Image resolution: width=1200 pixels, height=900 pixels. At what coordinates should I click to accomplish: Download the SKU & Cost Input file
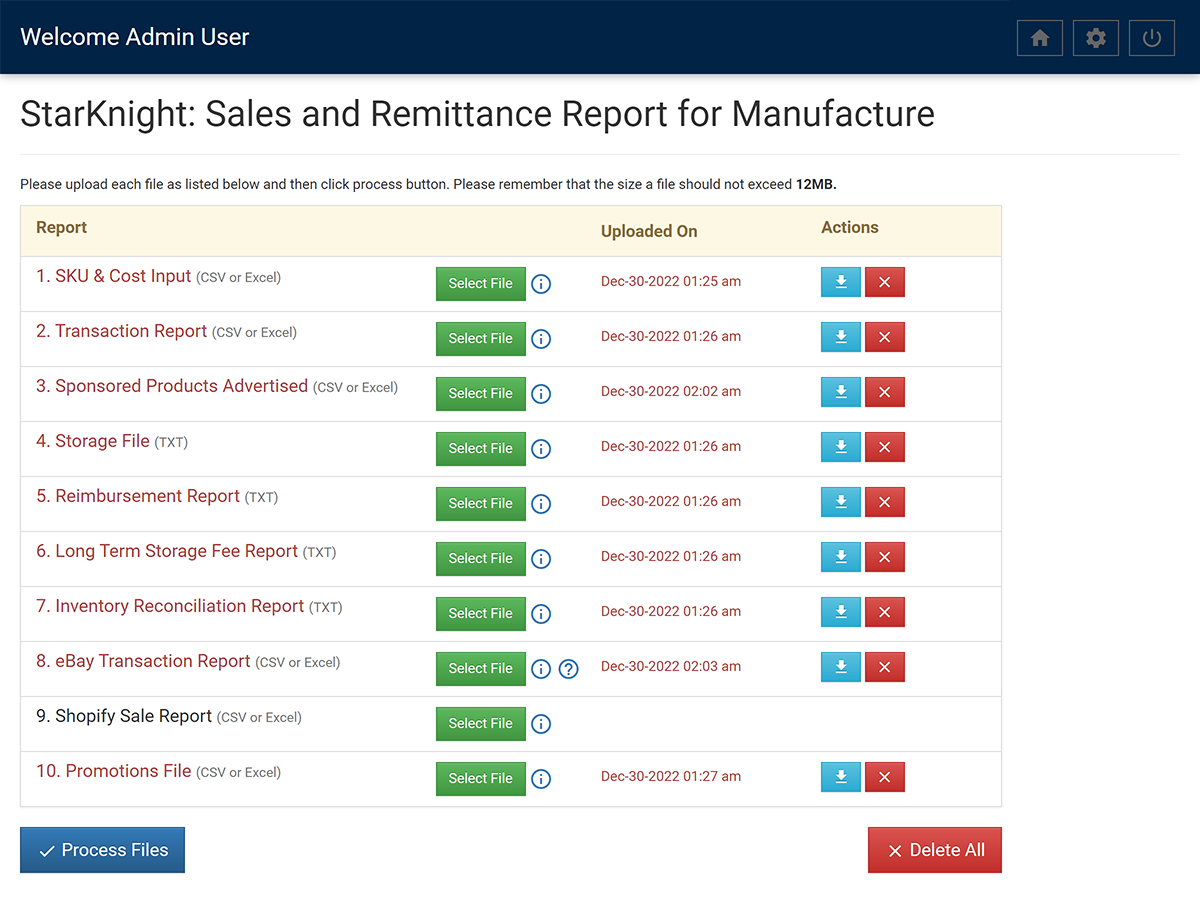click(840, 282)
